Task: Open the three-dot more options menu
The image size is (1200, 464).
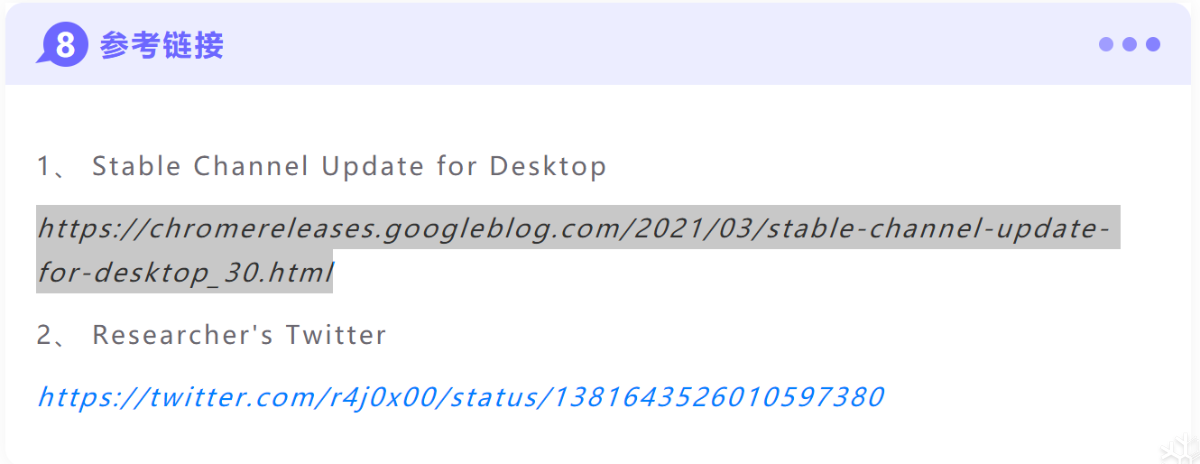Action: click(x=1129, y=45)
